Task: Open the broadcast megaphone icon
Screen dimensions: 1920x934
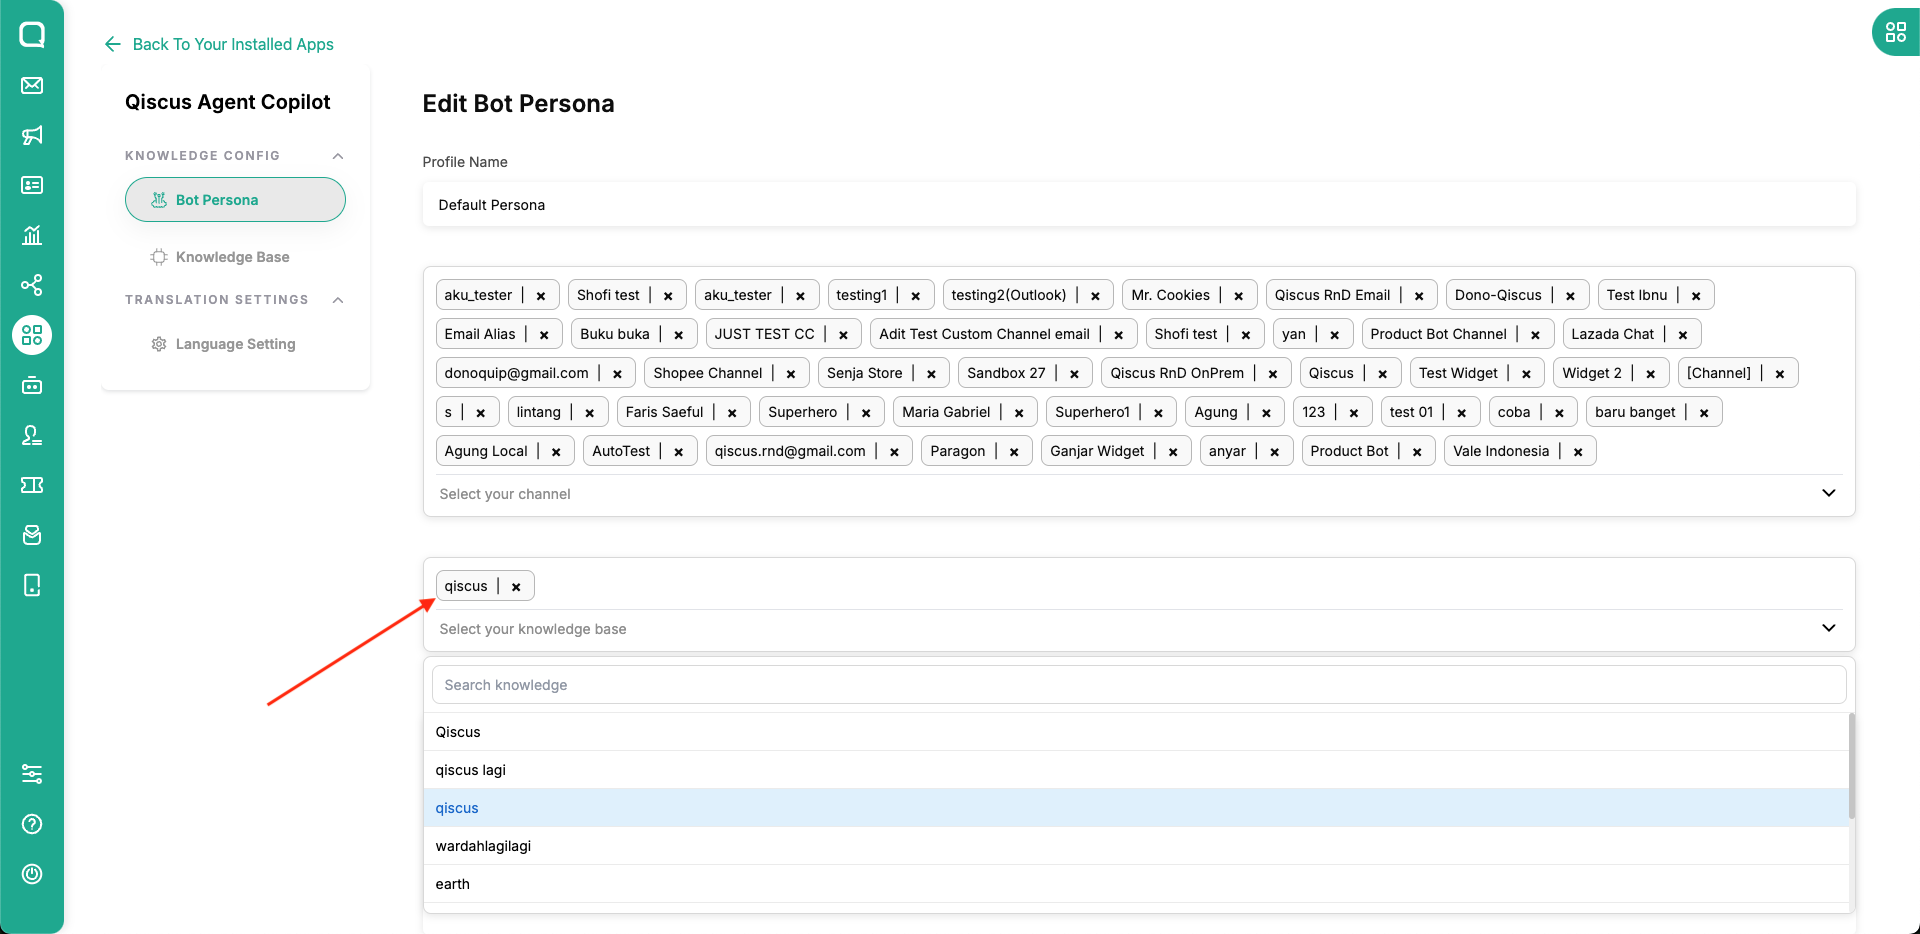Action: [x=32, y=135]
